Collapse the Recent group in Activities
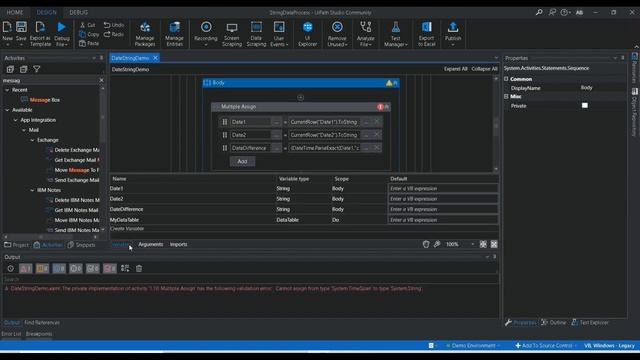 coord(7,90)
